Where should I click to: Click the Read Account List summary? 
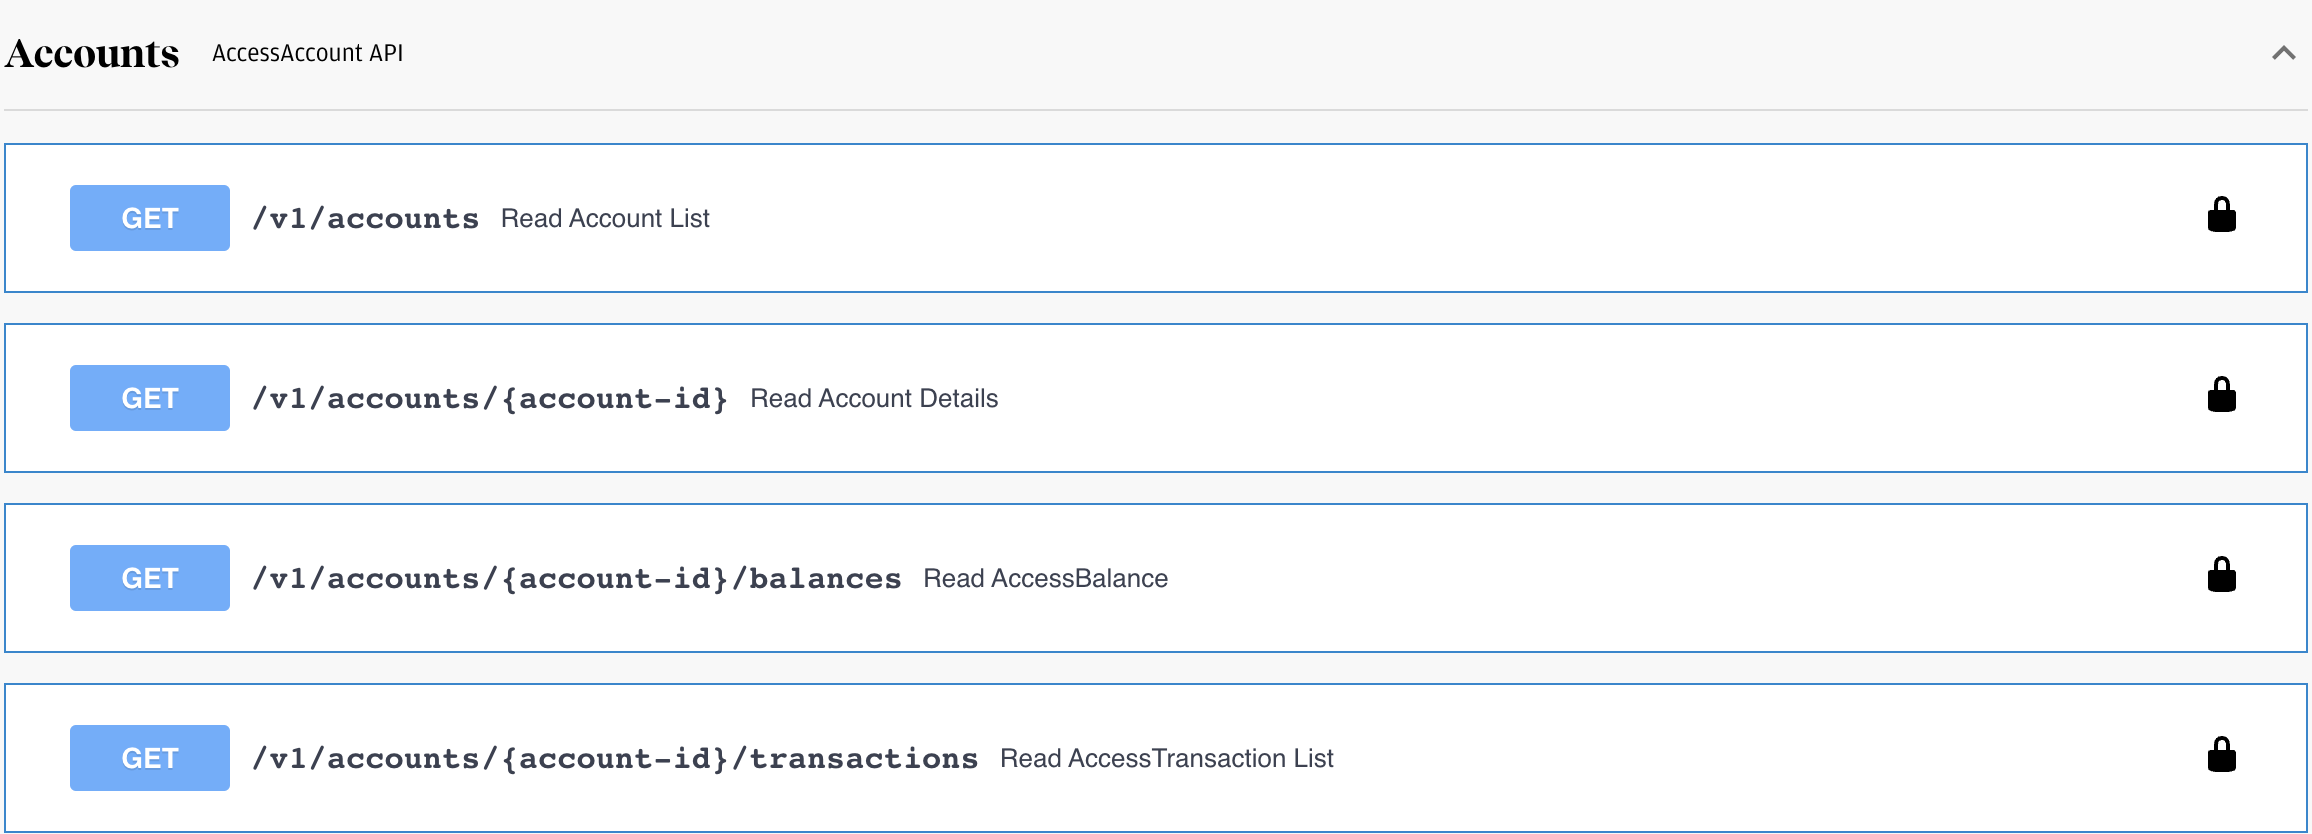(x=605, y=218)
